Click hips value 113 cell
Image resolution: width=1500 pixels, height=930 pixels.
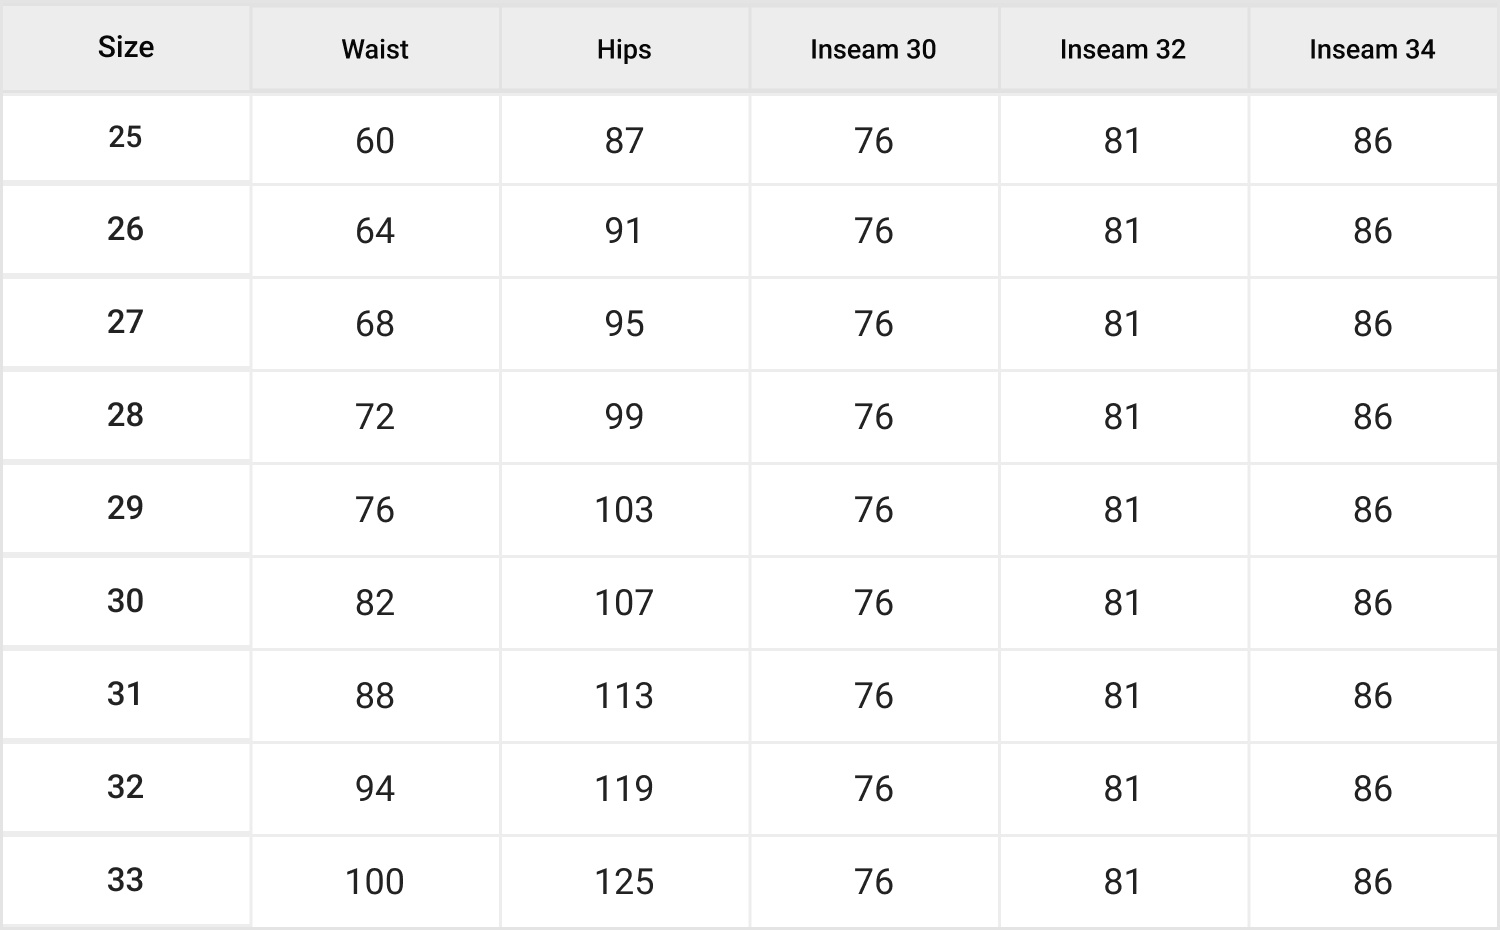tap(624, 696)
